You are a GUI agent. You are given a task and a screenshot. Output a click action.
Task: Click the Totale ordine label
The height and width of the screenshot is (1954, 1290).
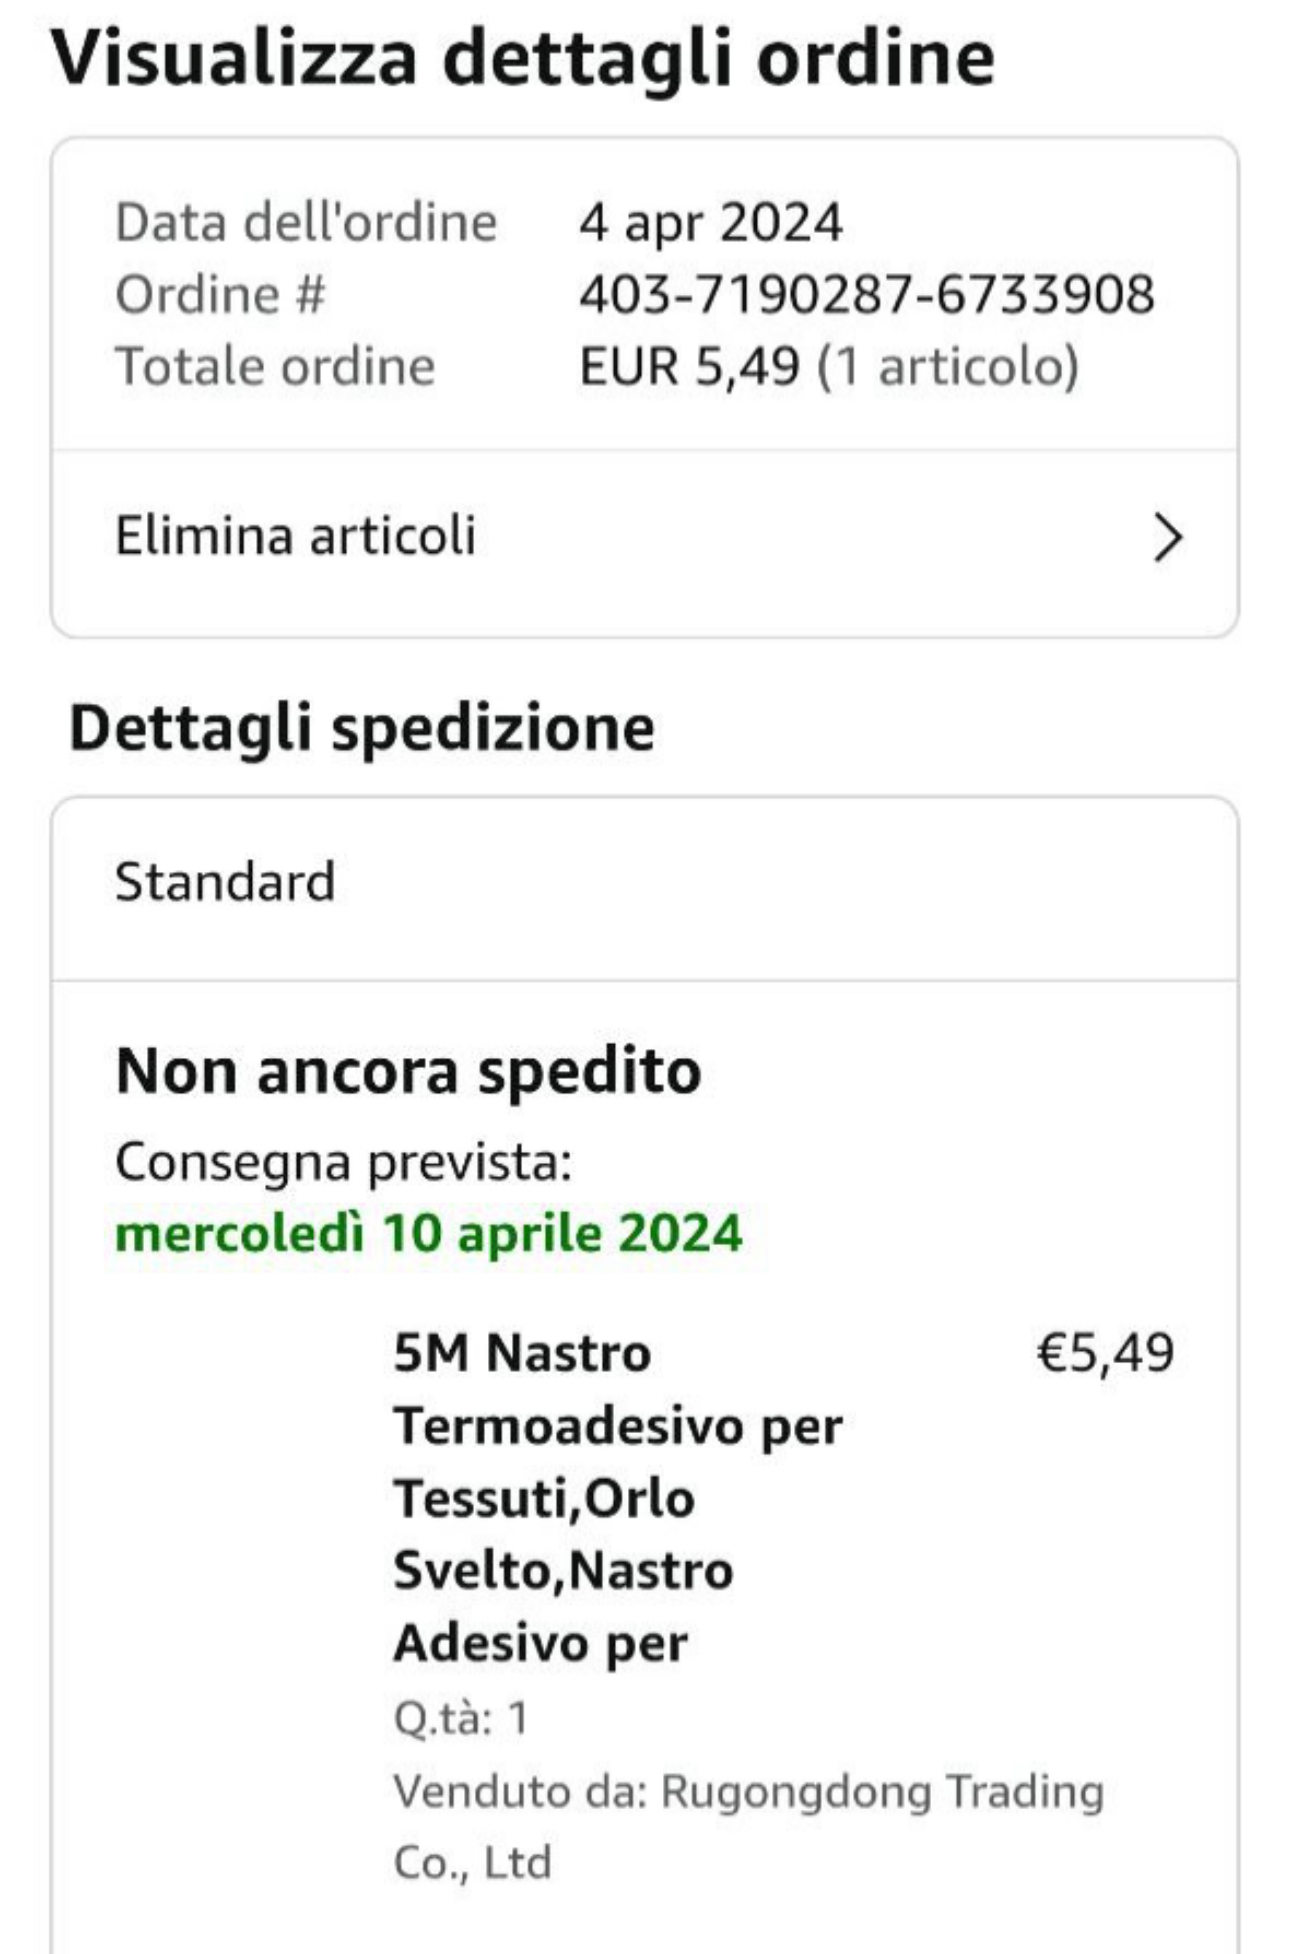[275, 366]
